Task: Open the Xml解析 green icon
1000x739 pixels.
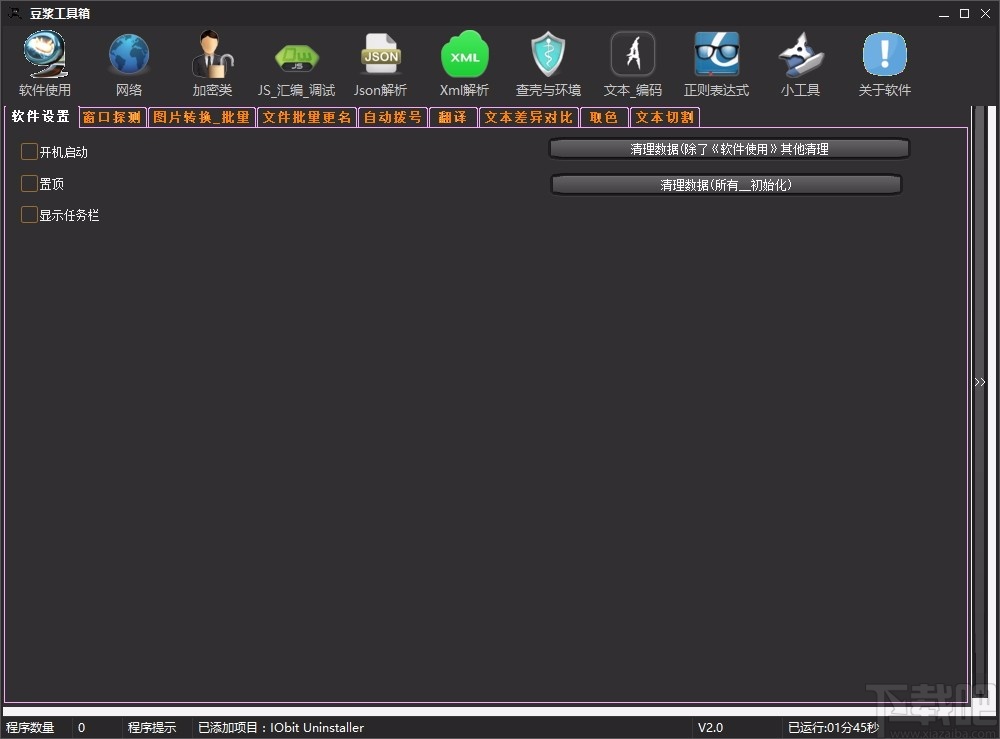Action: click(464, 64)
